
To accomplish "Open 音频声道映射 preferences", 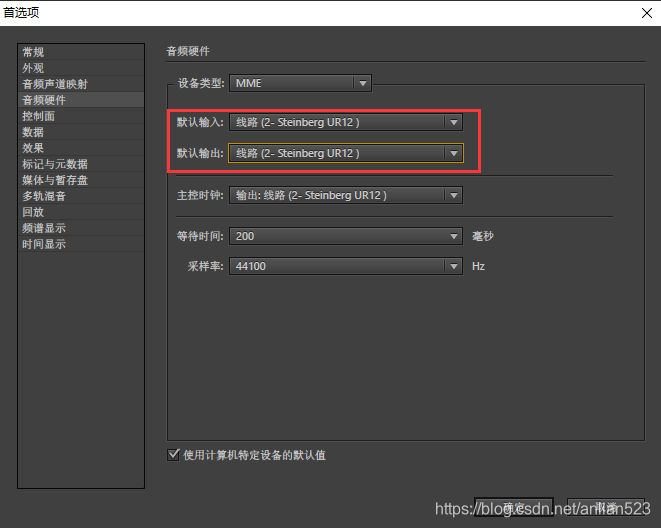I will coord(81,84).
